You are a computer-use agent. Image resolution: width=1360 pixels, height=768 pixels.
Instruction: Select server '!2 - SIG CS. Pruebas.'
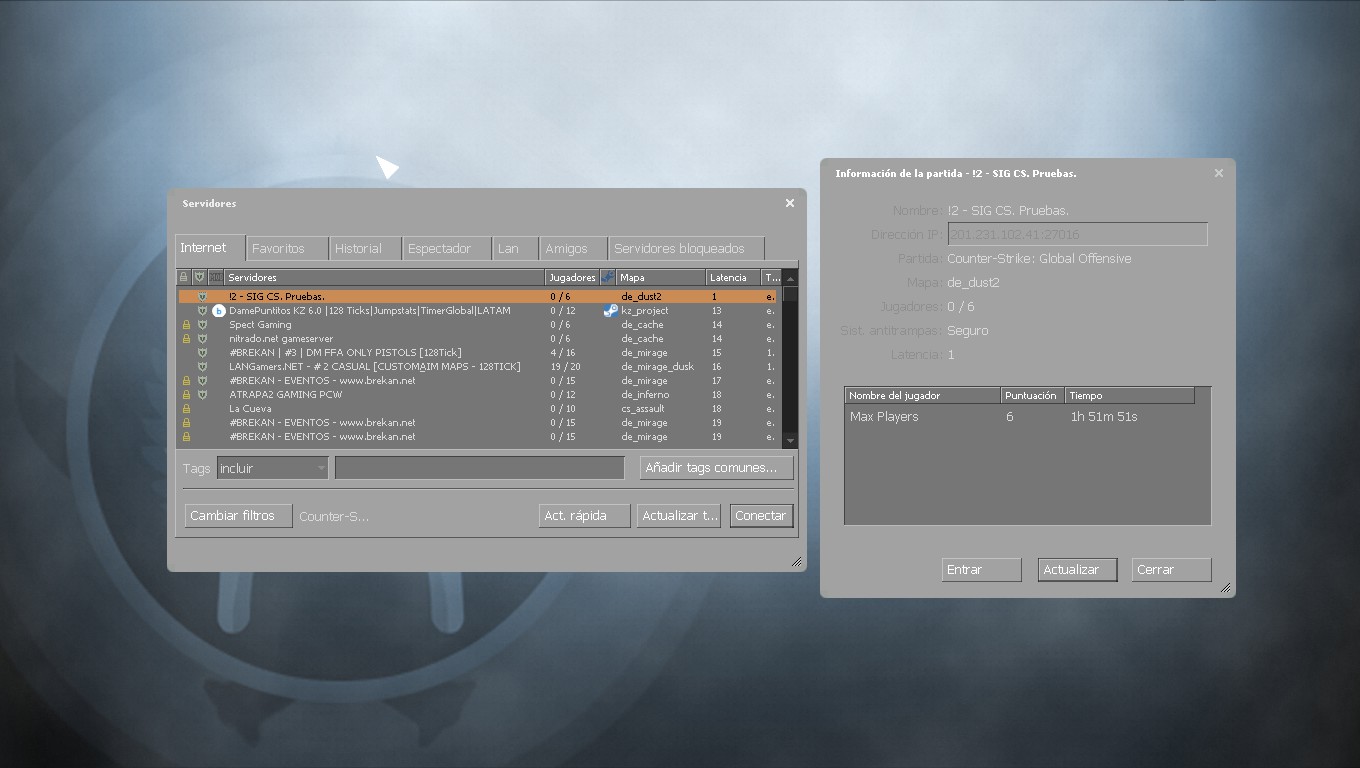tap(478, 297)
